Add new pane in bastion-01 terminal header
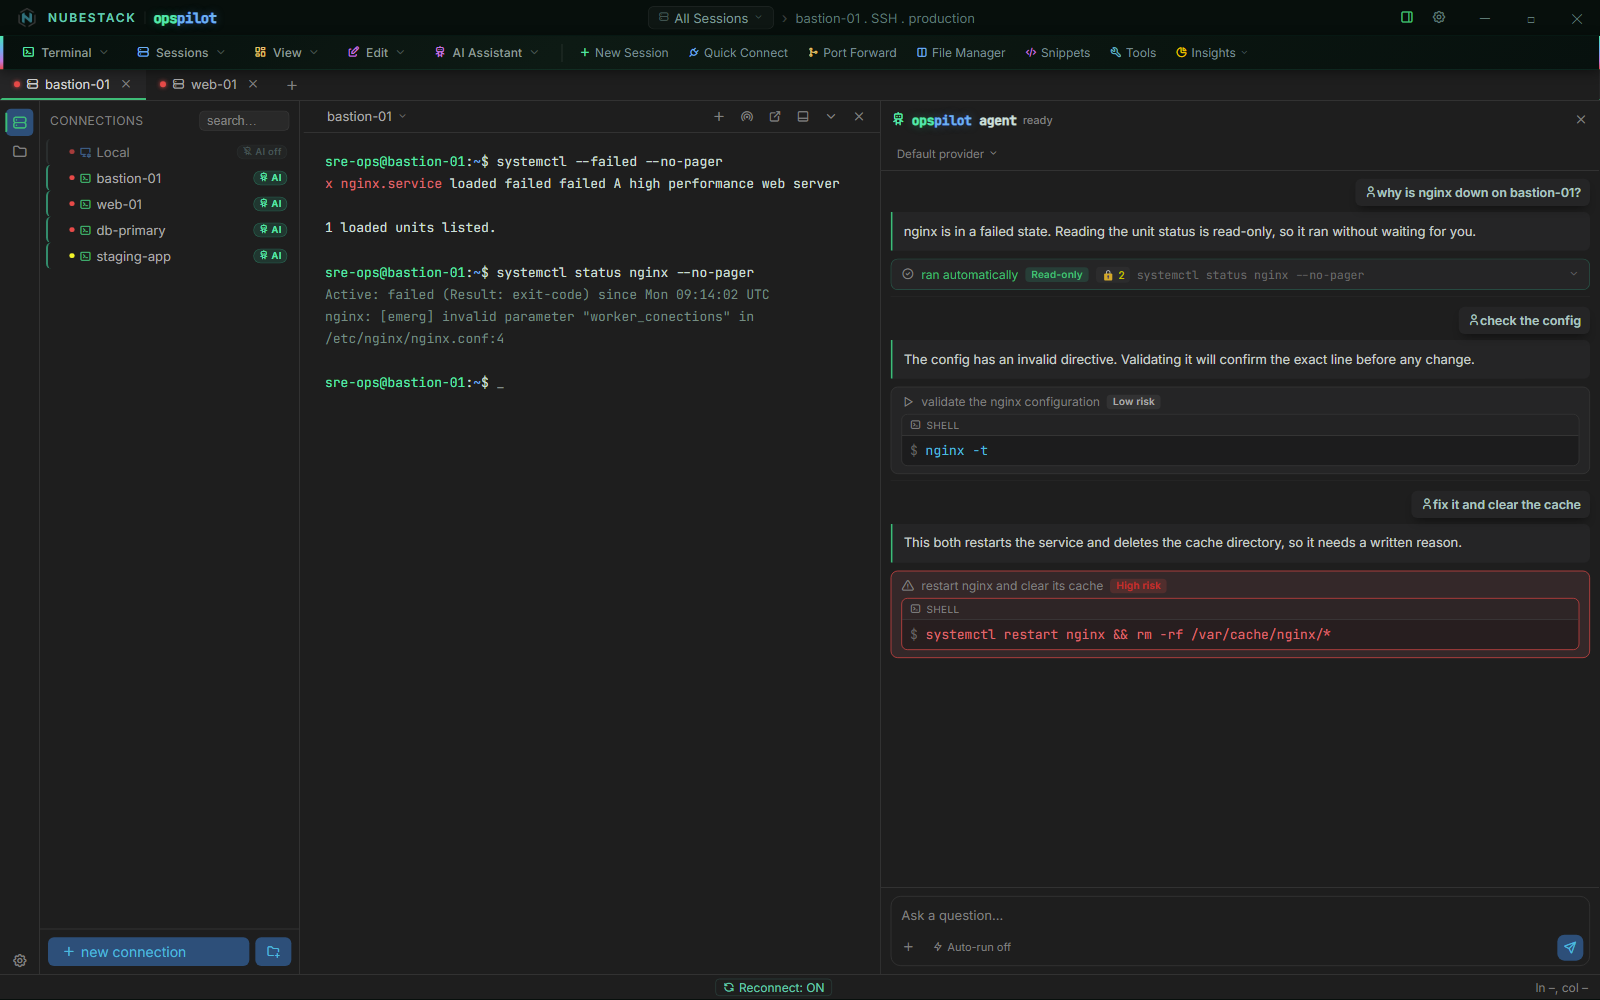This screenshot has width=1600, height=1000. click(719, 117)
